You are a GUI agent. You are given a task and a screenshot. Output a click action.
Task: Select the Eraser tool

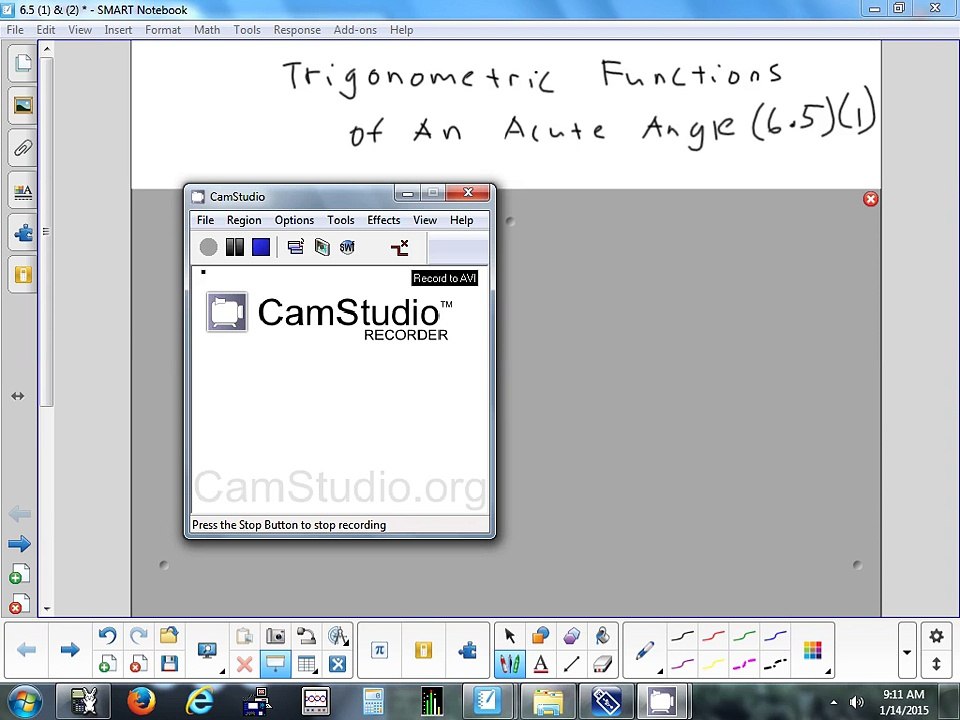tap(602, 664)
